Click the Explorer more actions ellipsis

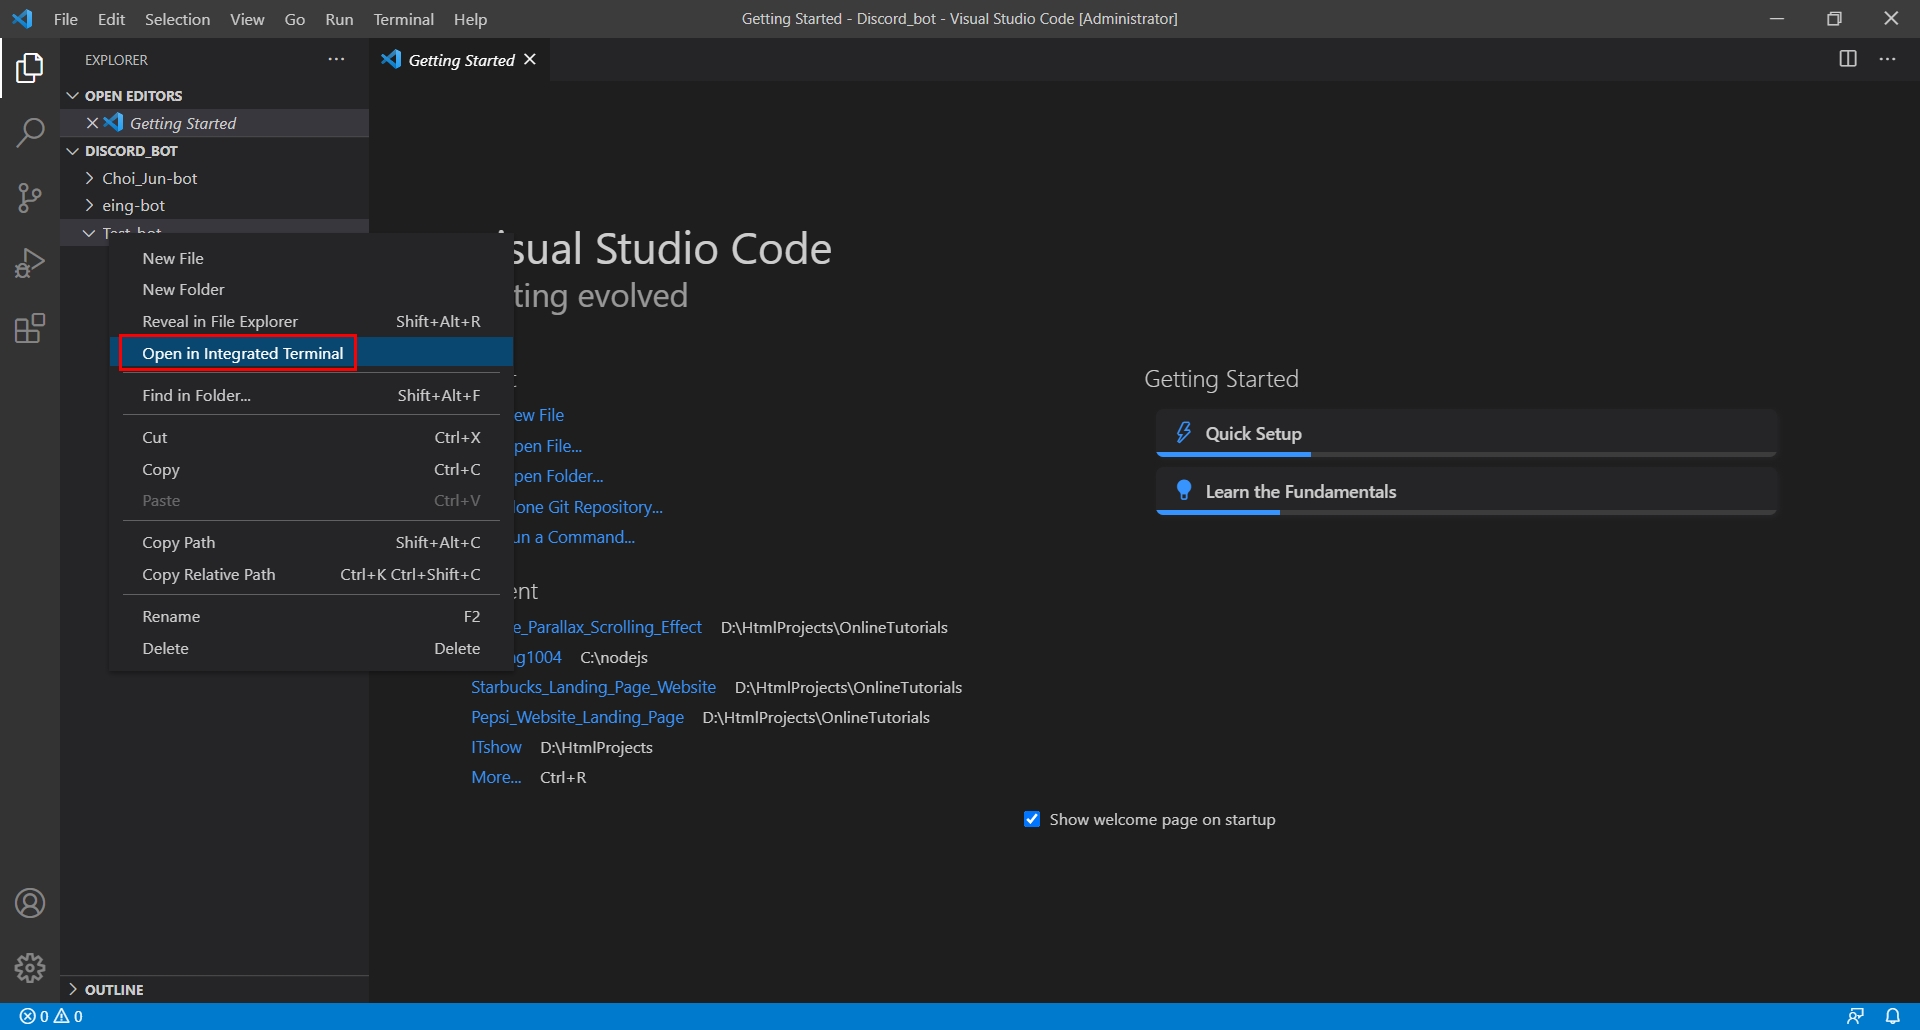(336, 60)
